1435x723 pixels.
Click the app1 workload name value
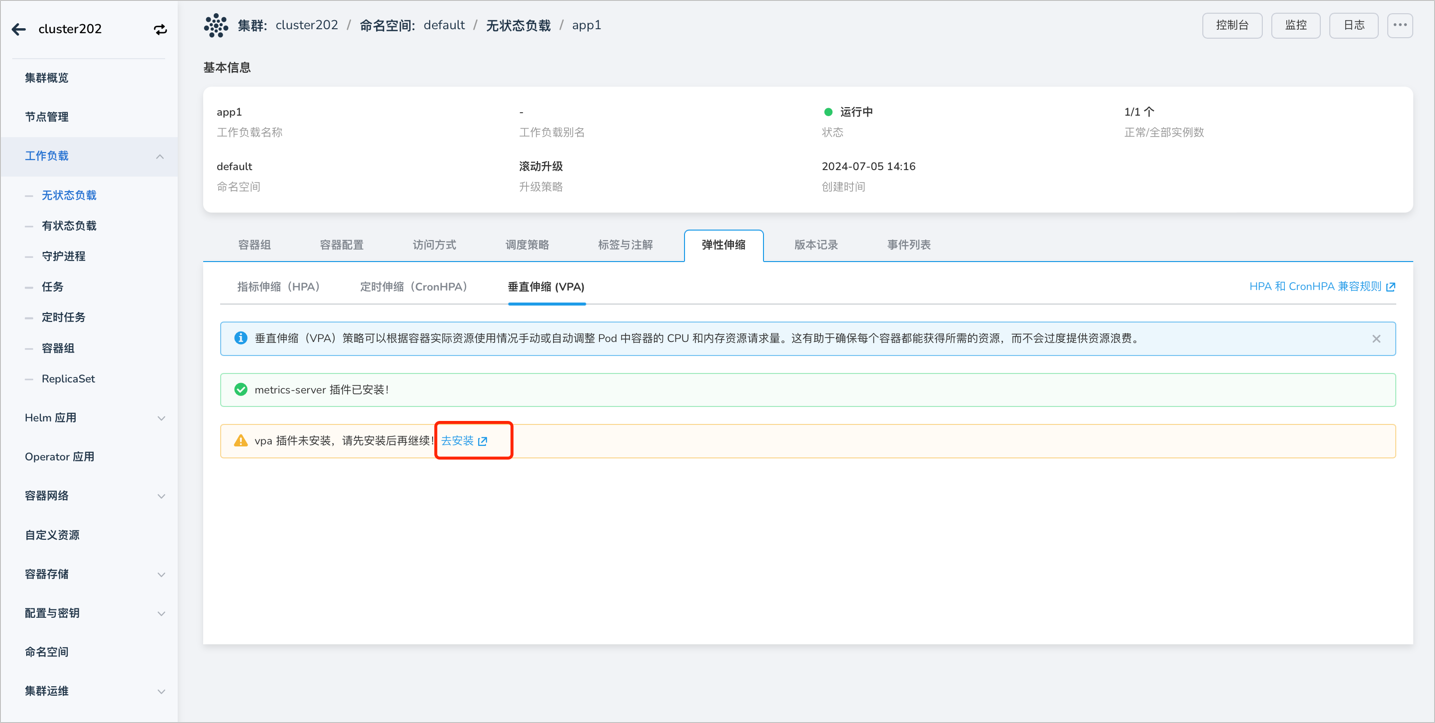pyautogui.click(x=229, y=112)
